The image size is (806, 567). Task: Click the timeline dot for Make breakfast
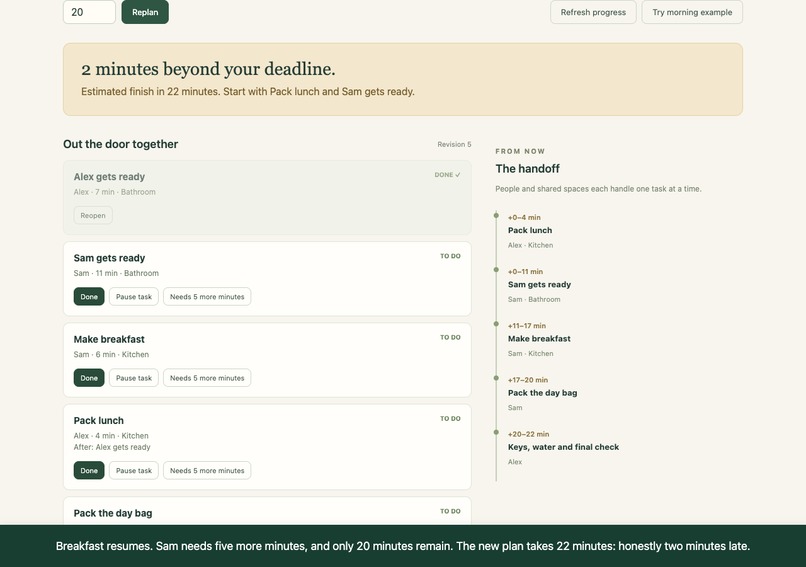click(x=496, y=324)
